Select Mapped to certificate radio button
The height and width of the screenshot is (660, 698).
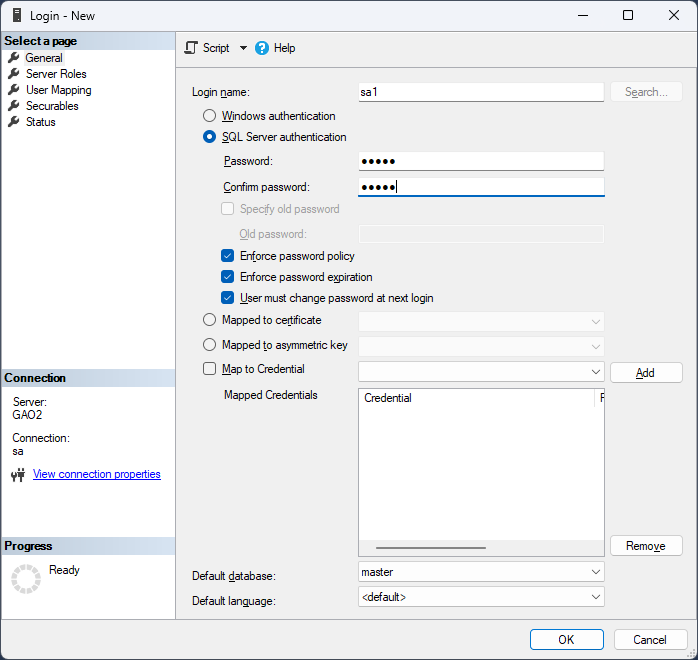tap(209, 320)
